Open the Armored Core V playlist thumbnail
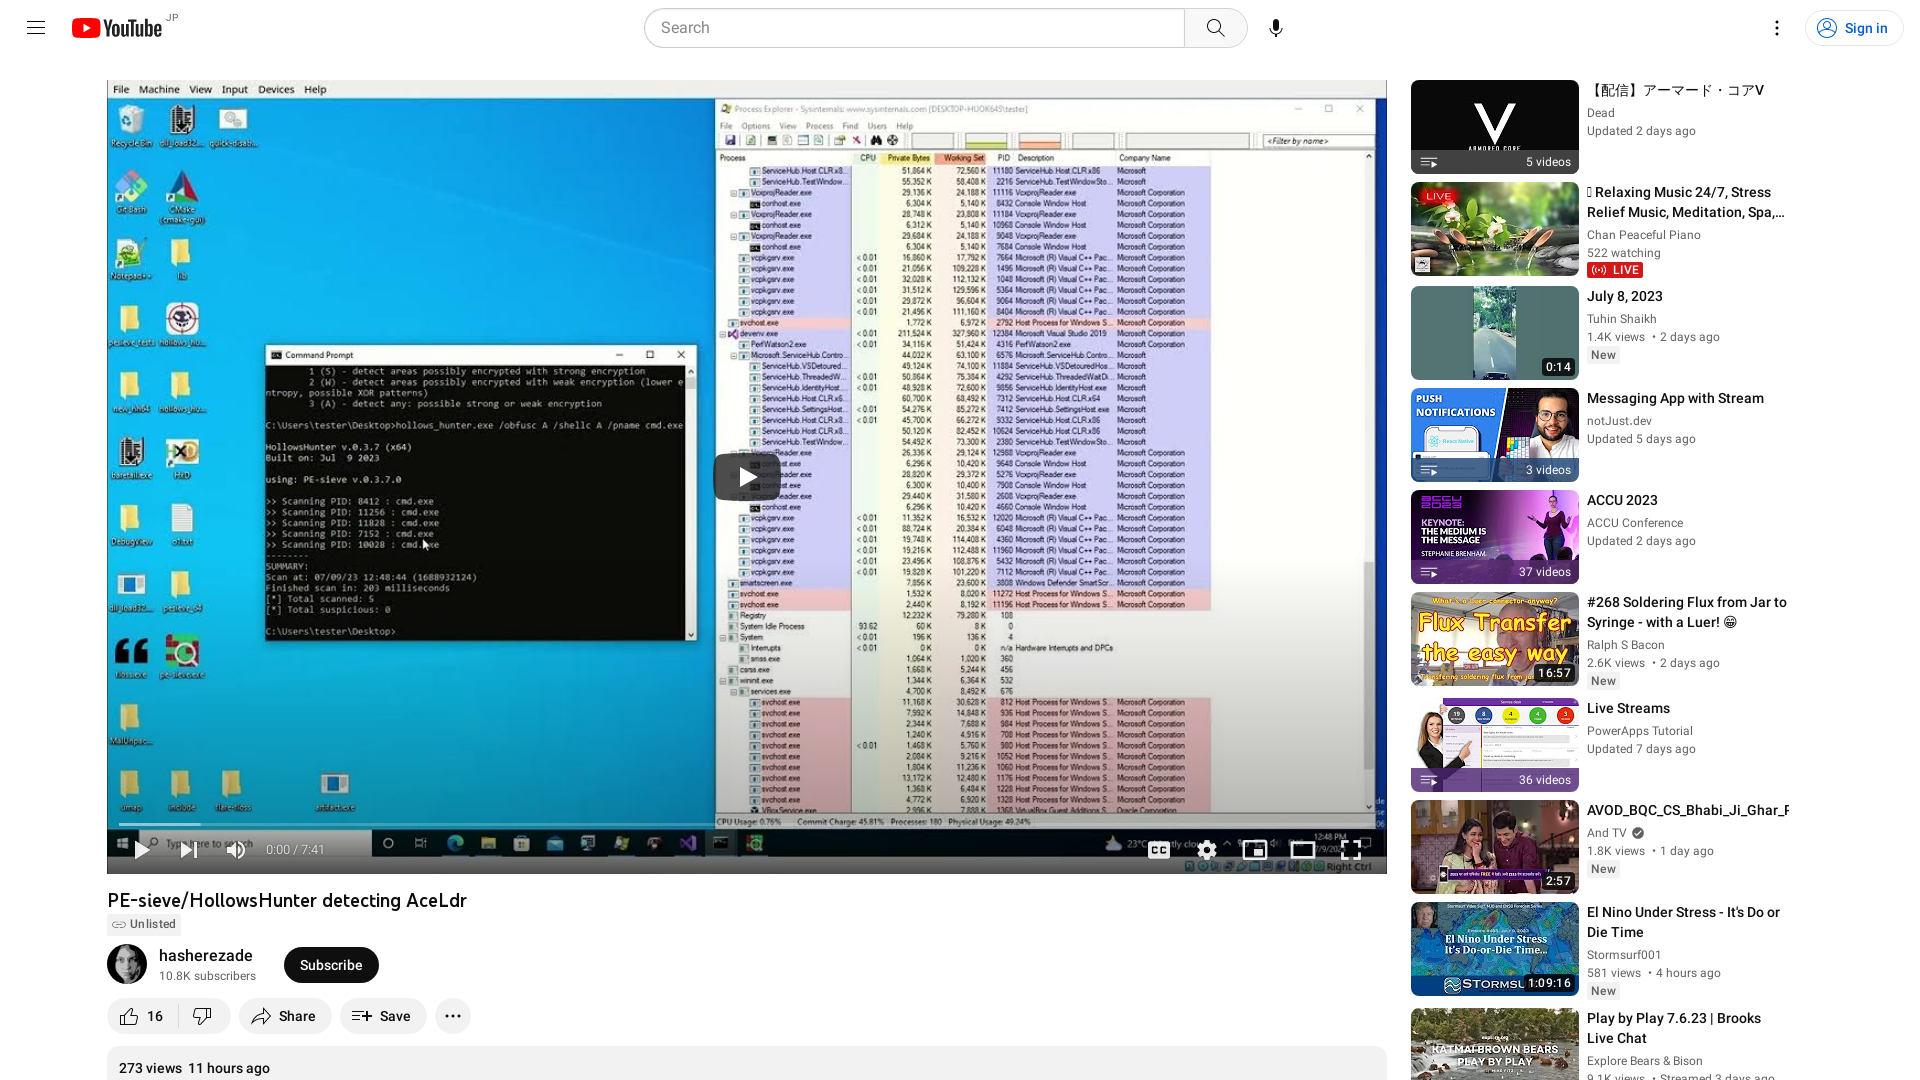Screen dimensions: 1920x1080 coord(1494,127)
